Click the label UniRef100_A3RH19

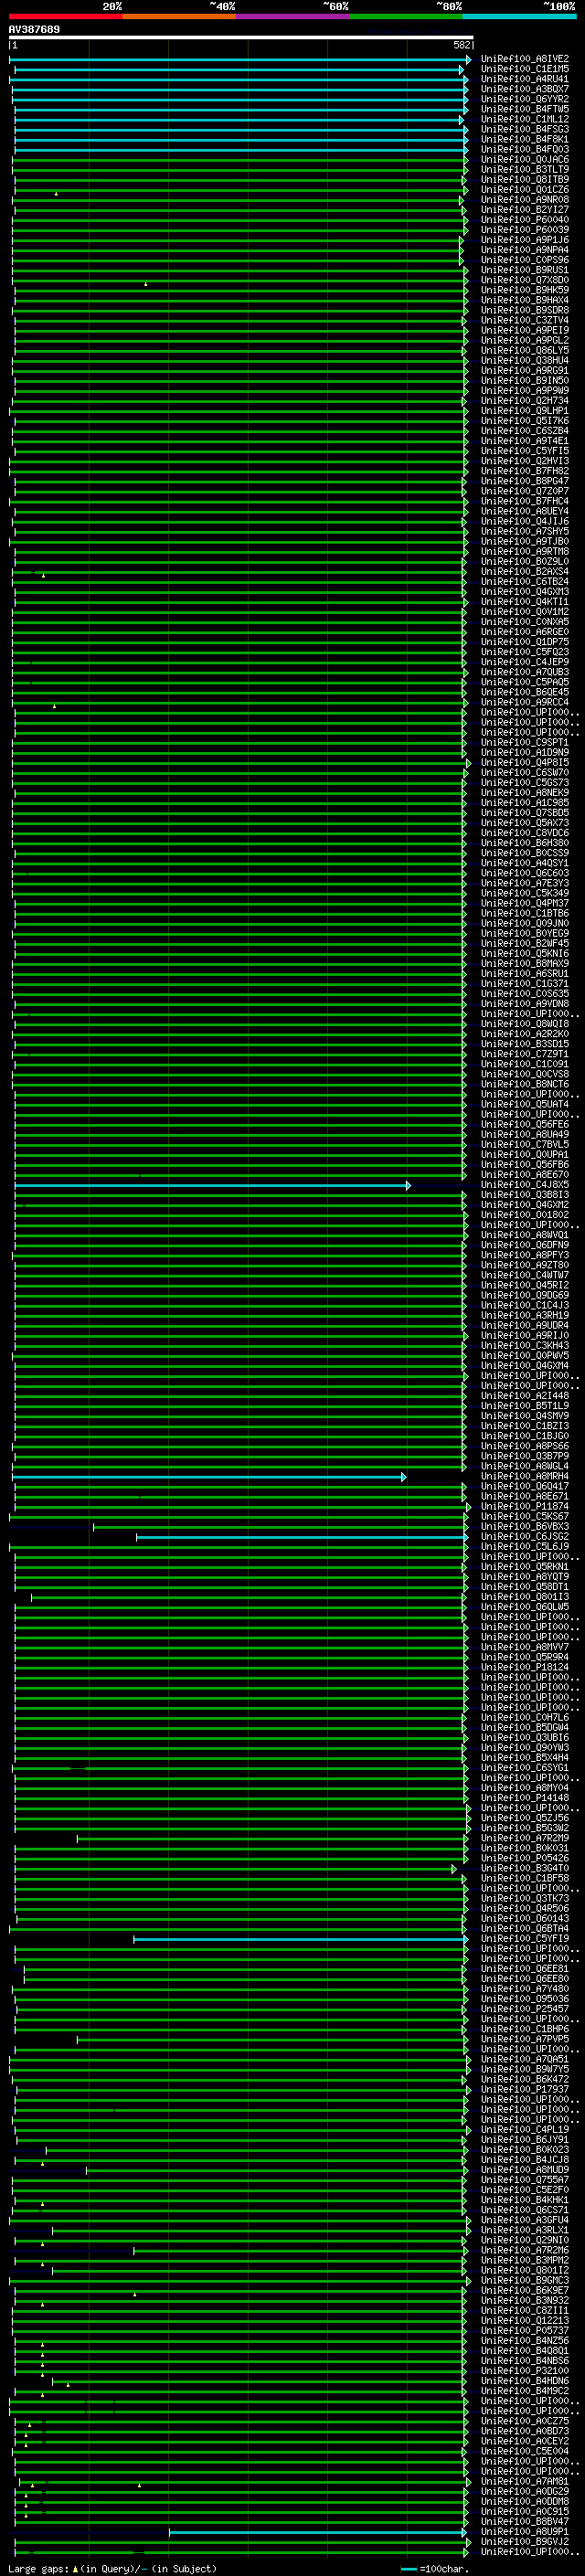click(x=524, y=1315)
